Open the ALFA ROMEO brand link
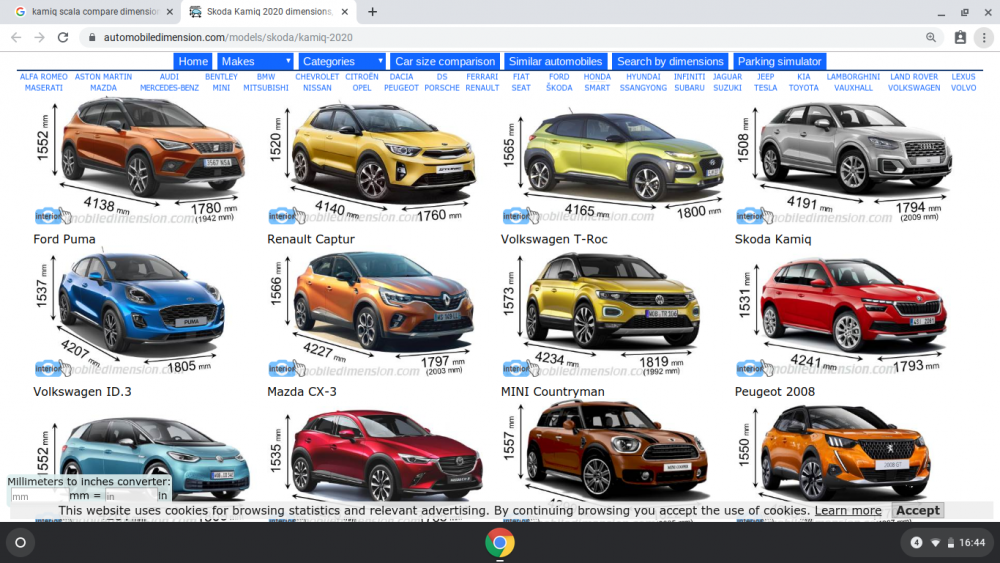The image size is (1000, 563). pyautogui.click(x=43, y=77)
